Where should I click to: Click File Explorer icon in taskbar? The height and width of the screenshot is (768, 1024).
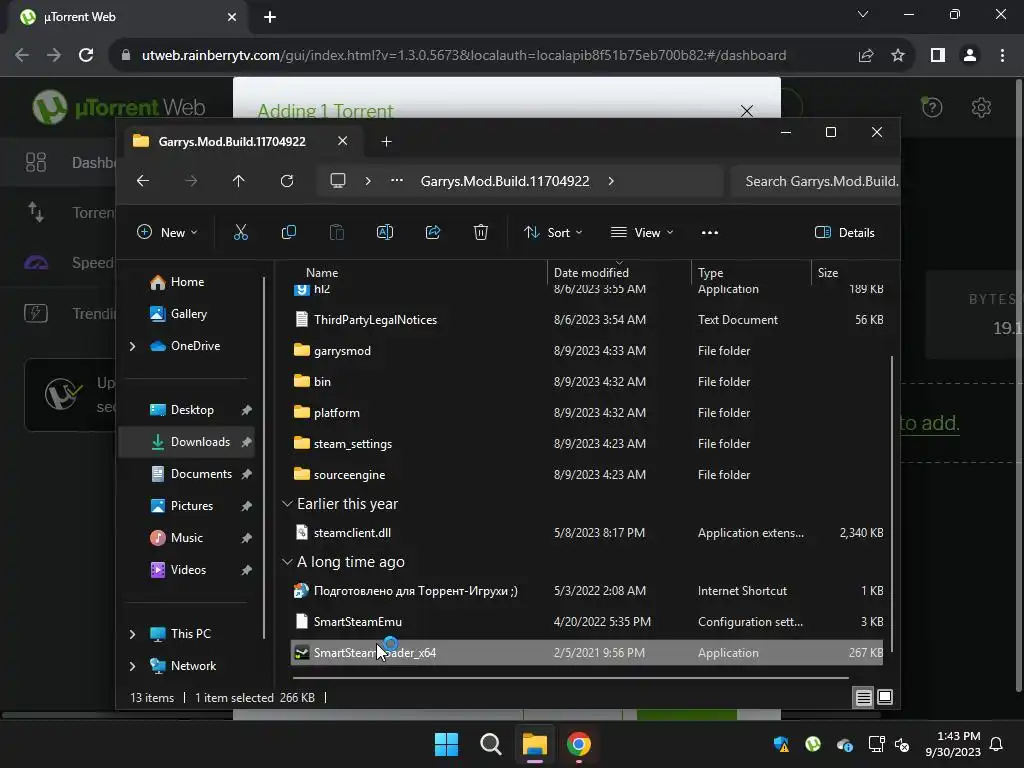point(534,744)
